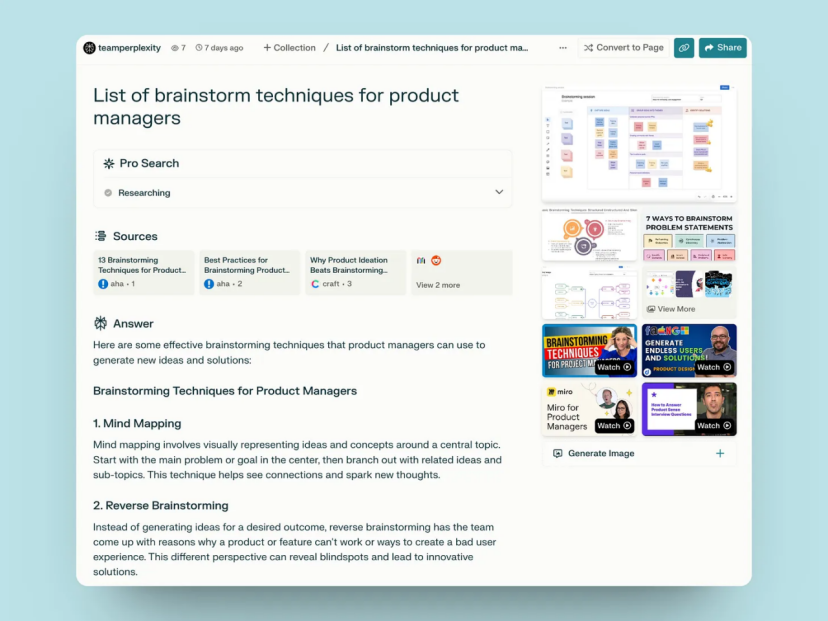Open the three-dot more options menu

[563, 48]
